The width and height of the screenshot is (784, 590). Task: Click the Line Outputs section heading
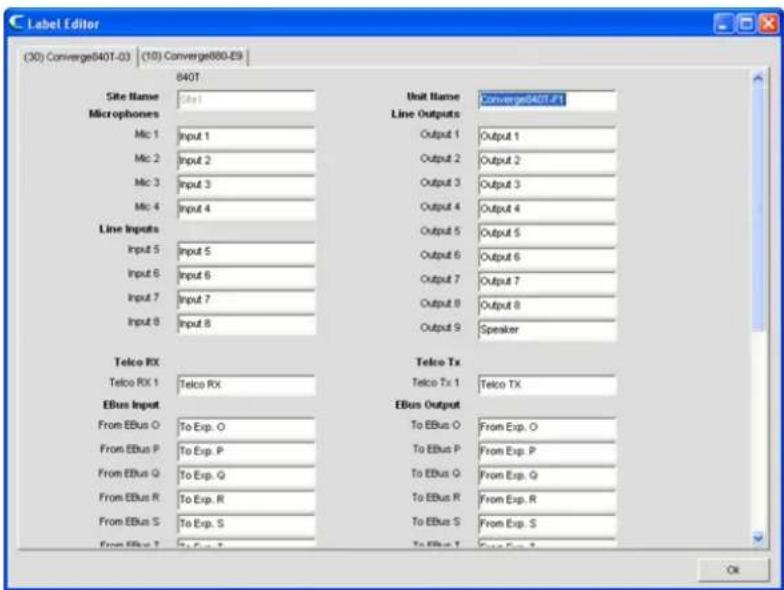426,114
